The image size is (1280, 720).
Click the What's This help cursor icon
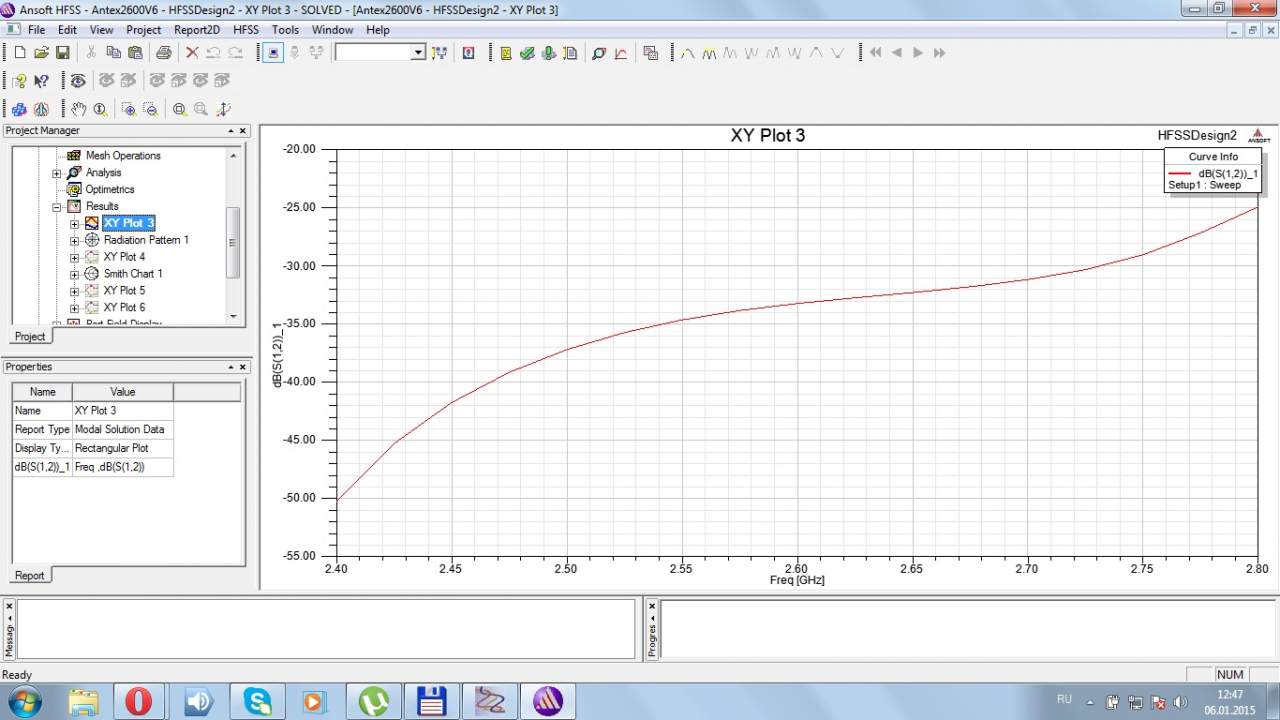(x=41, y=81)
